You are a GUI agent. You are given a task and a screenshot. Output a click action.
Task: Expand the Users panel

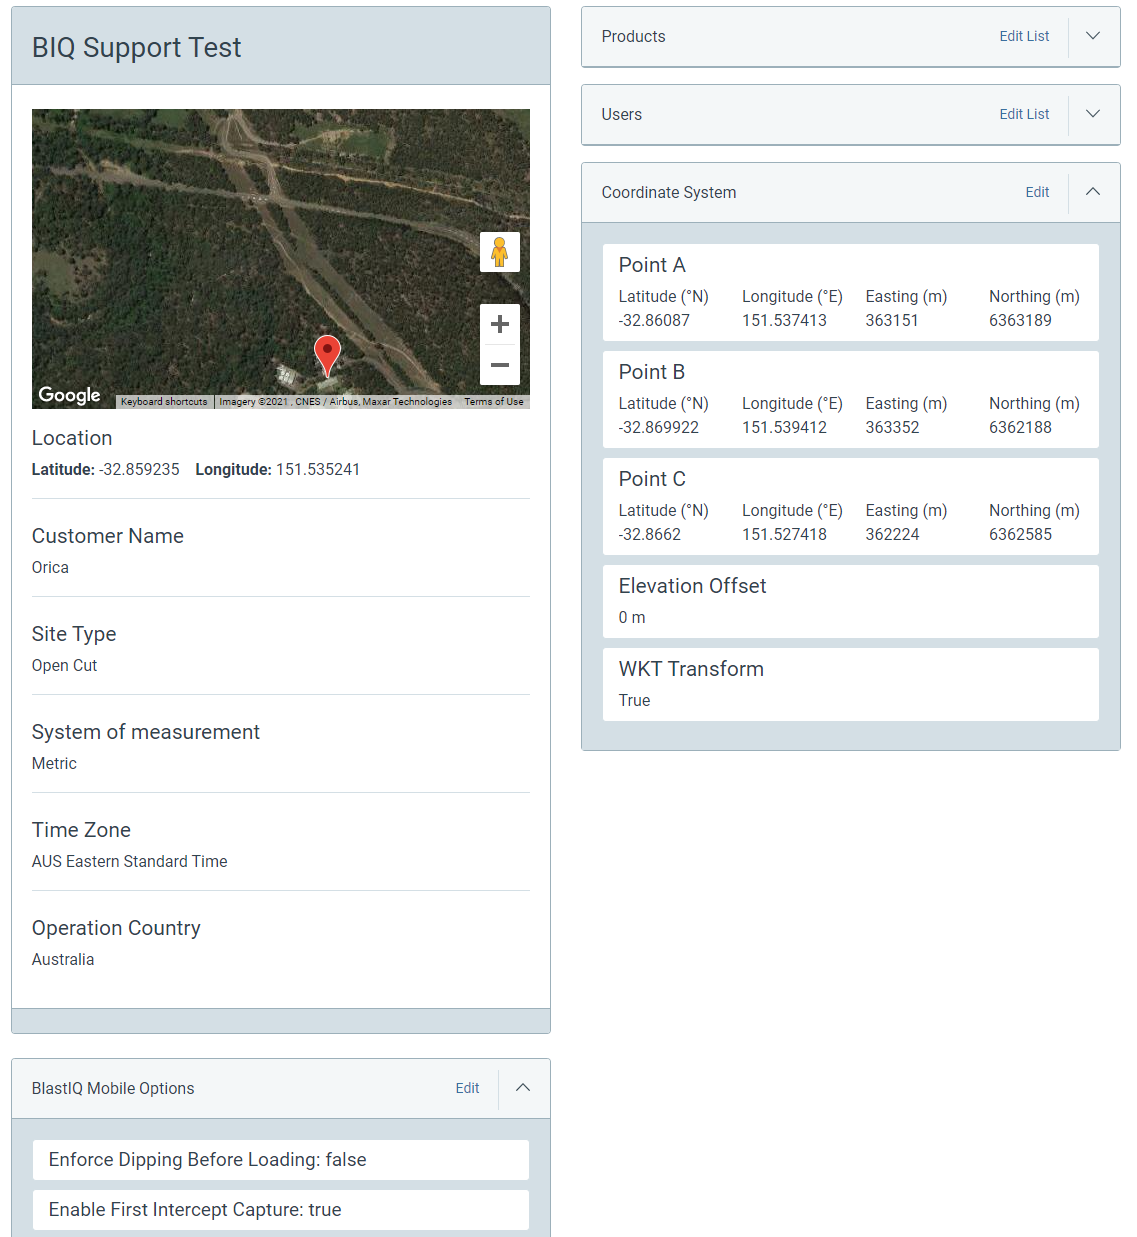tap(1093, 114)
